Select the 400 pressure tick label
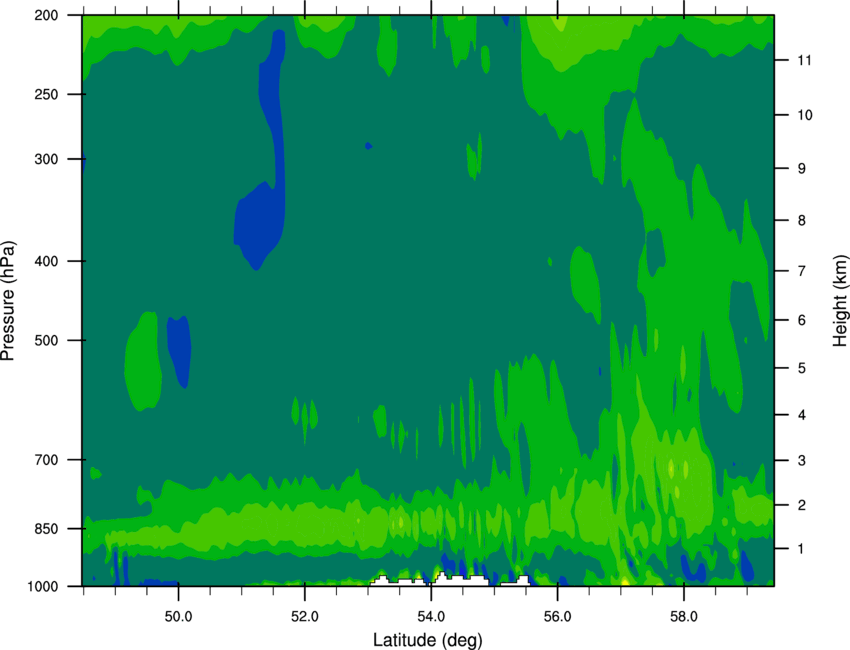 [46, 261]
